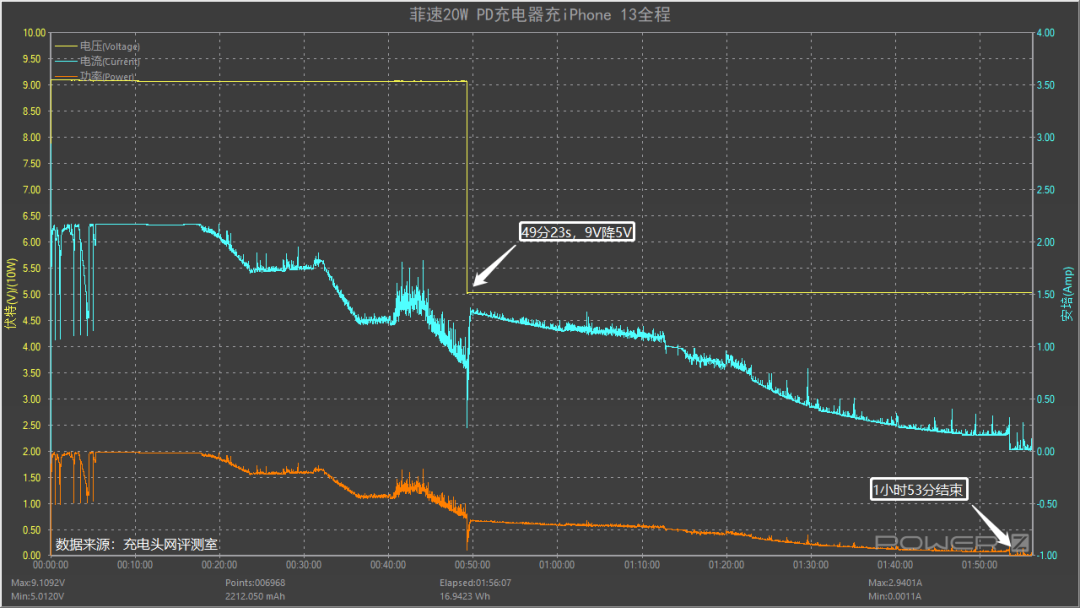Click the Elapsed:01:56:07 readout
Viewport: 1080px width, 608px height.
(475, 583)
